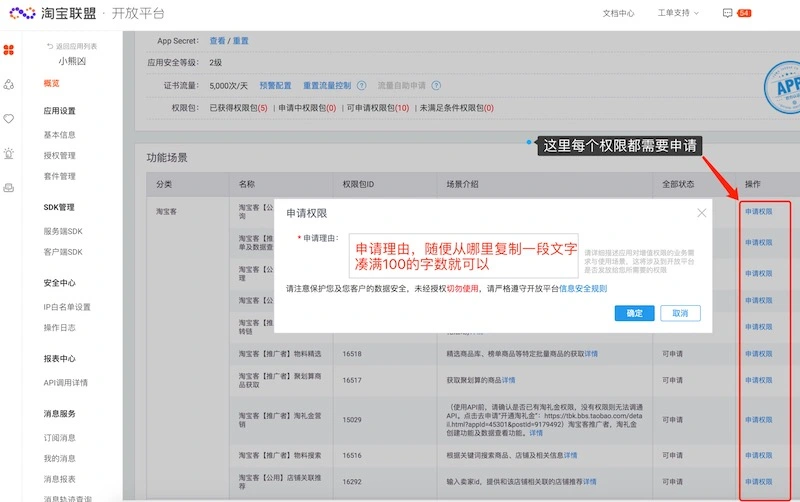800x502 pixels.
Task: Open the message bubble icon in header
Action: [x=728, y=13]
